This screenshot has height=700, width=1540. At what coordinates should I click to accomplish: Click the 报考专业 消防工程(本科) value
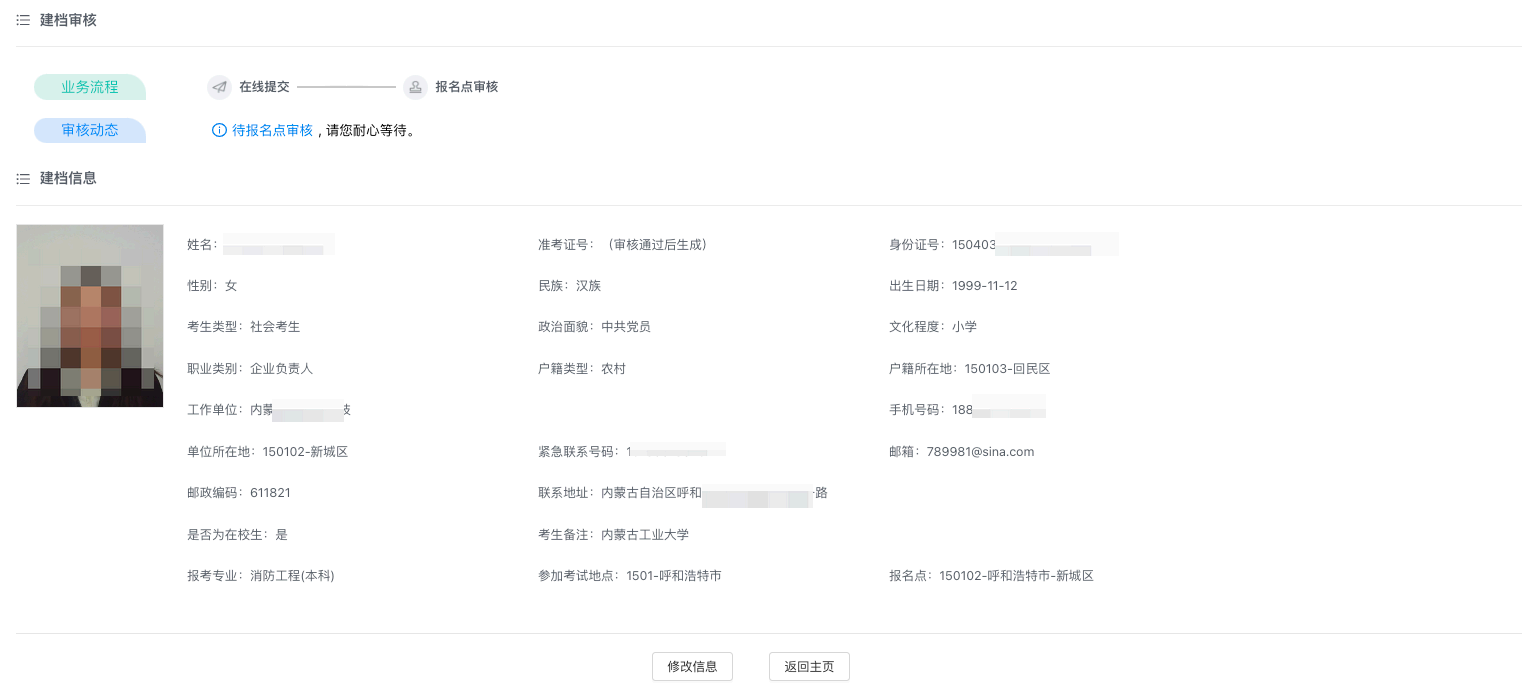point(292,576)
